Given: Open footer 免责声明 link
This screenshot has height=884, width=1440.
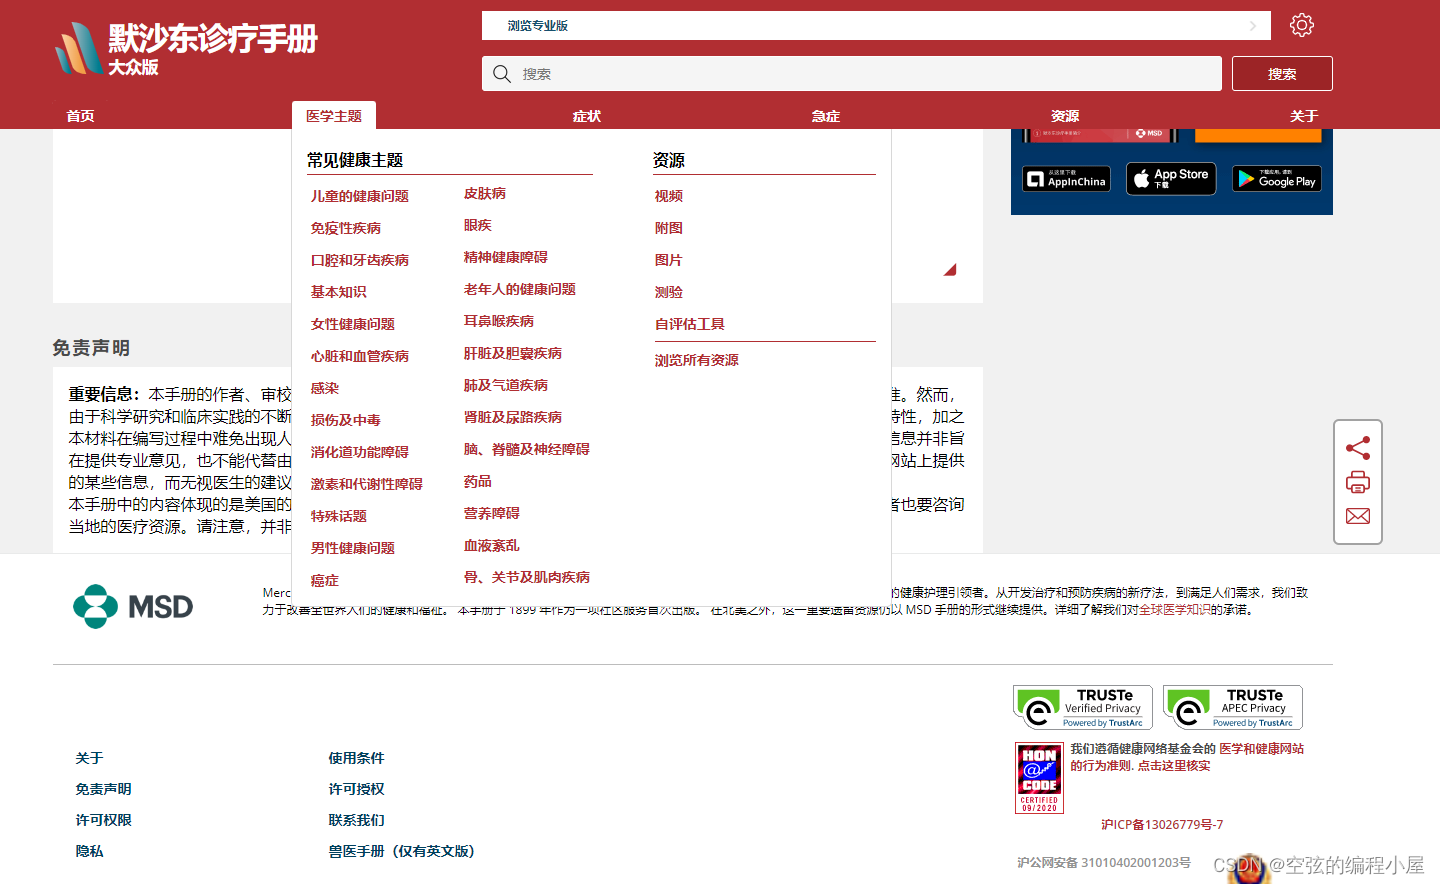Looking at the screenshot, I should click(x=104, y=789).
